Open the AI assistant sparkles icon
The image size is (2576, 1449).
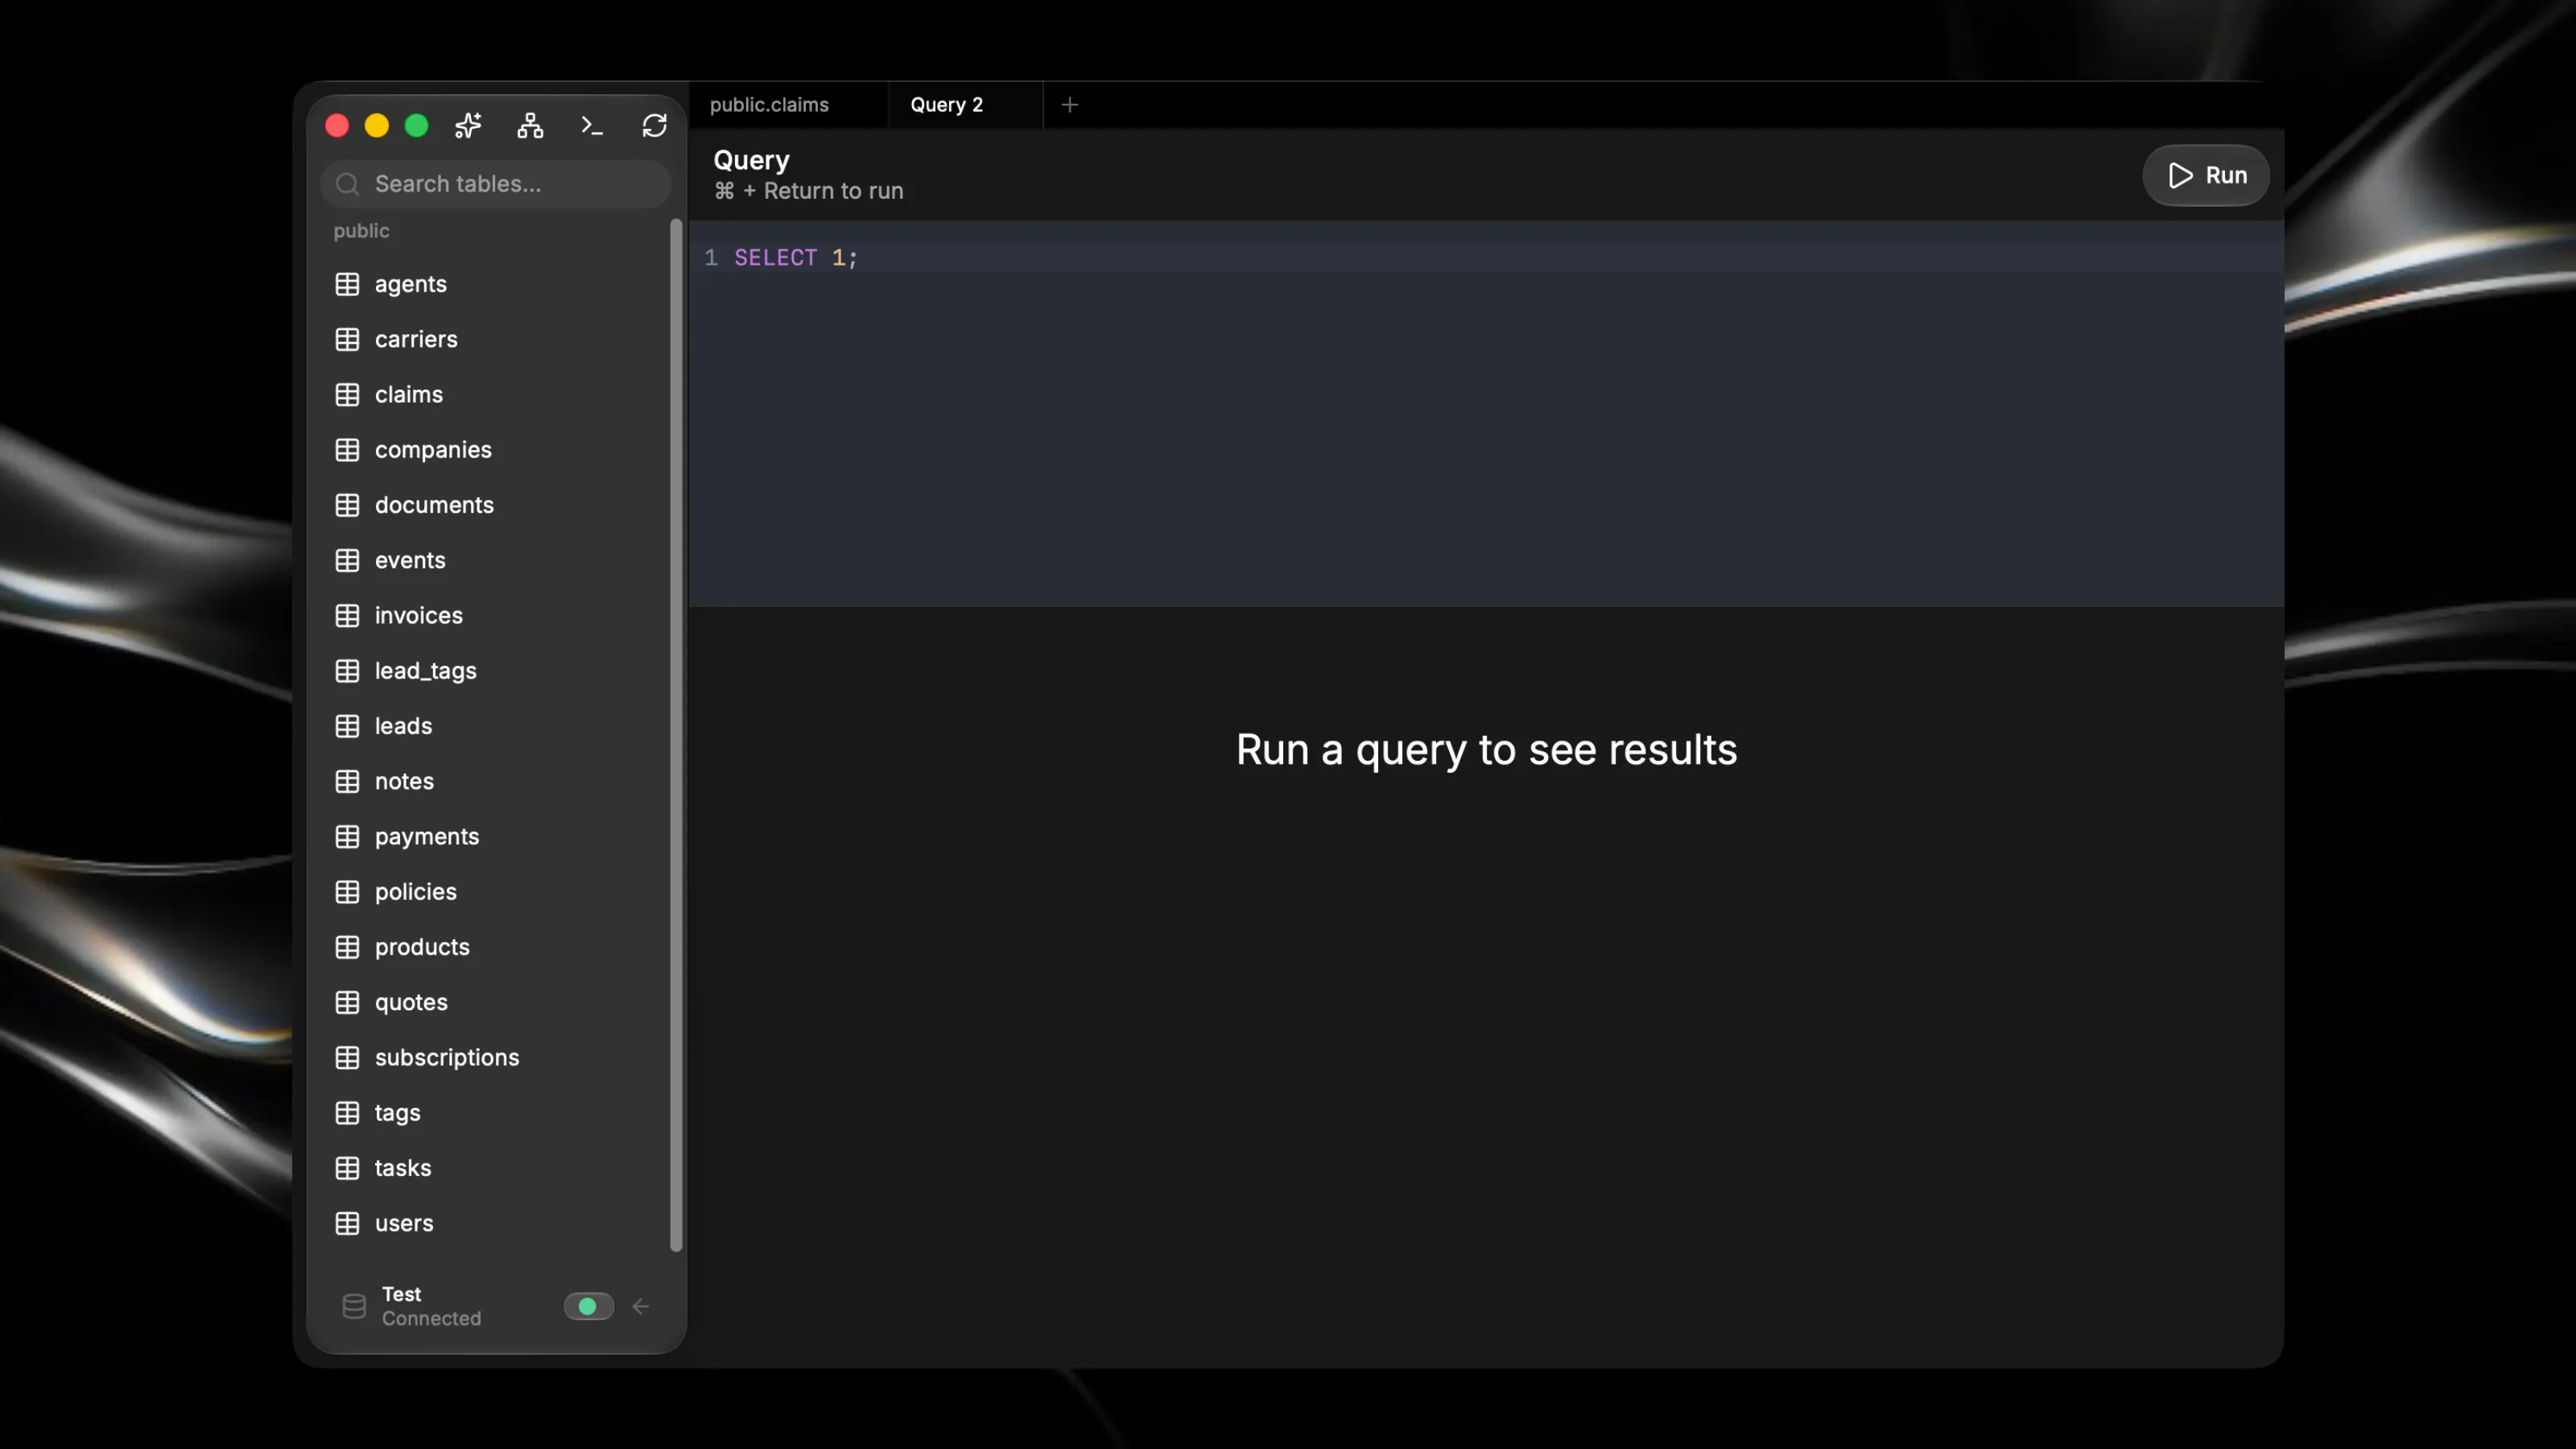tap(468, 125)
